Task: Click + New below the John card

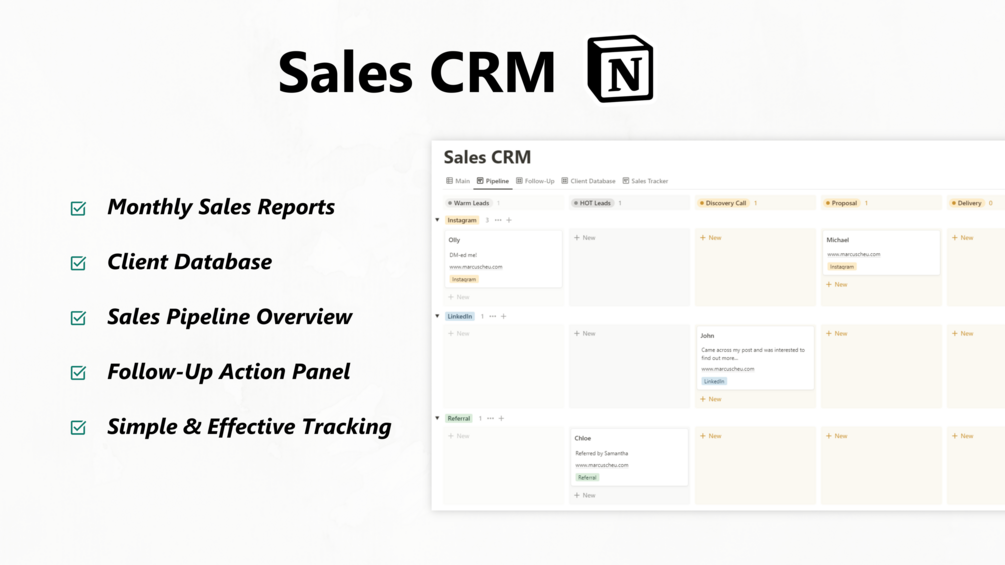Action: (x=710, y=399)
